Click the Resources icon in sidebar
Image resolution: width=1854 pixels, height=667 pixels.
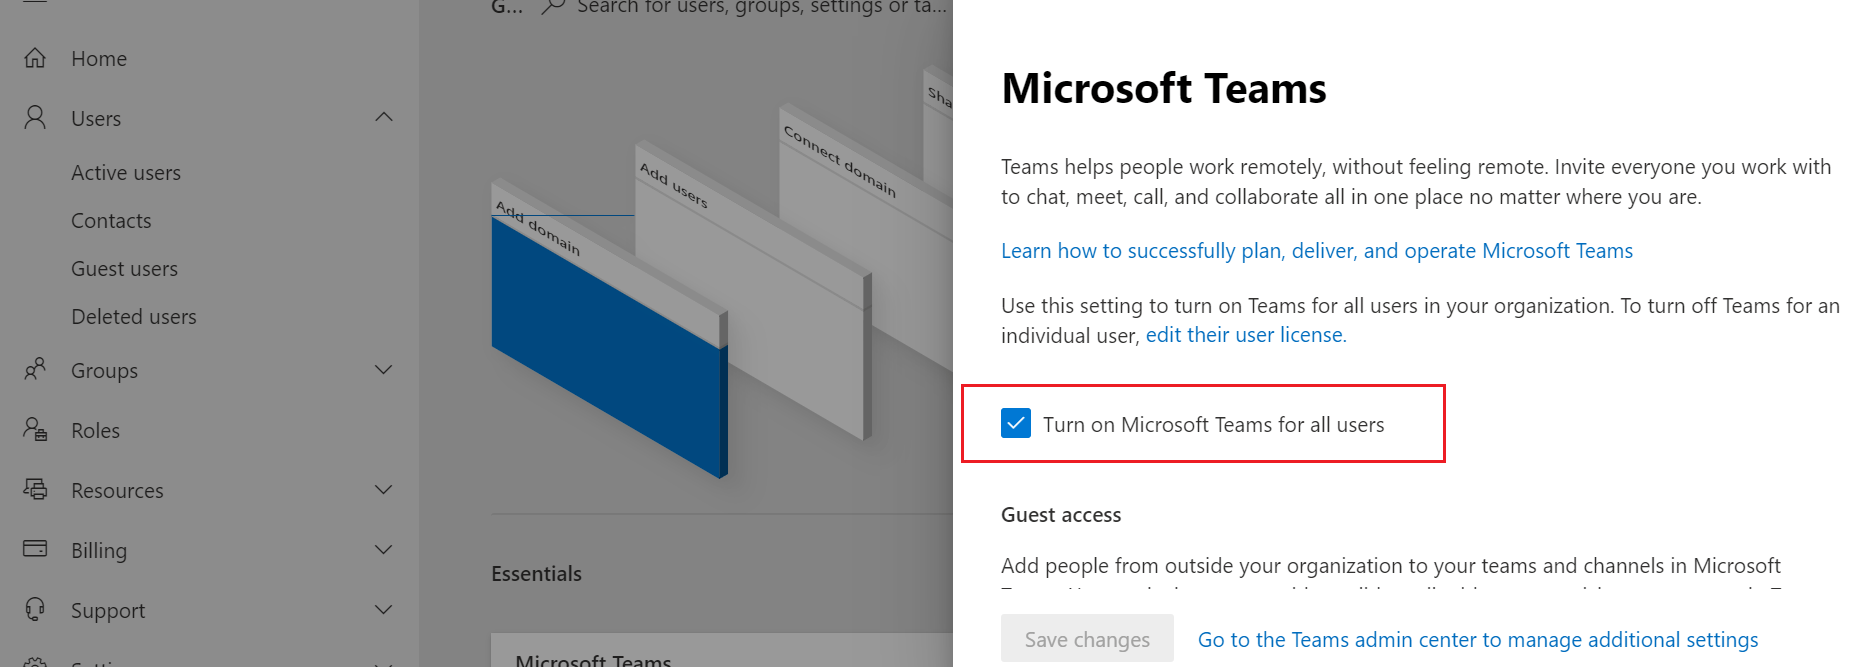(35, 490)
